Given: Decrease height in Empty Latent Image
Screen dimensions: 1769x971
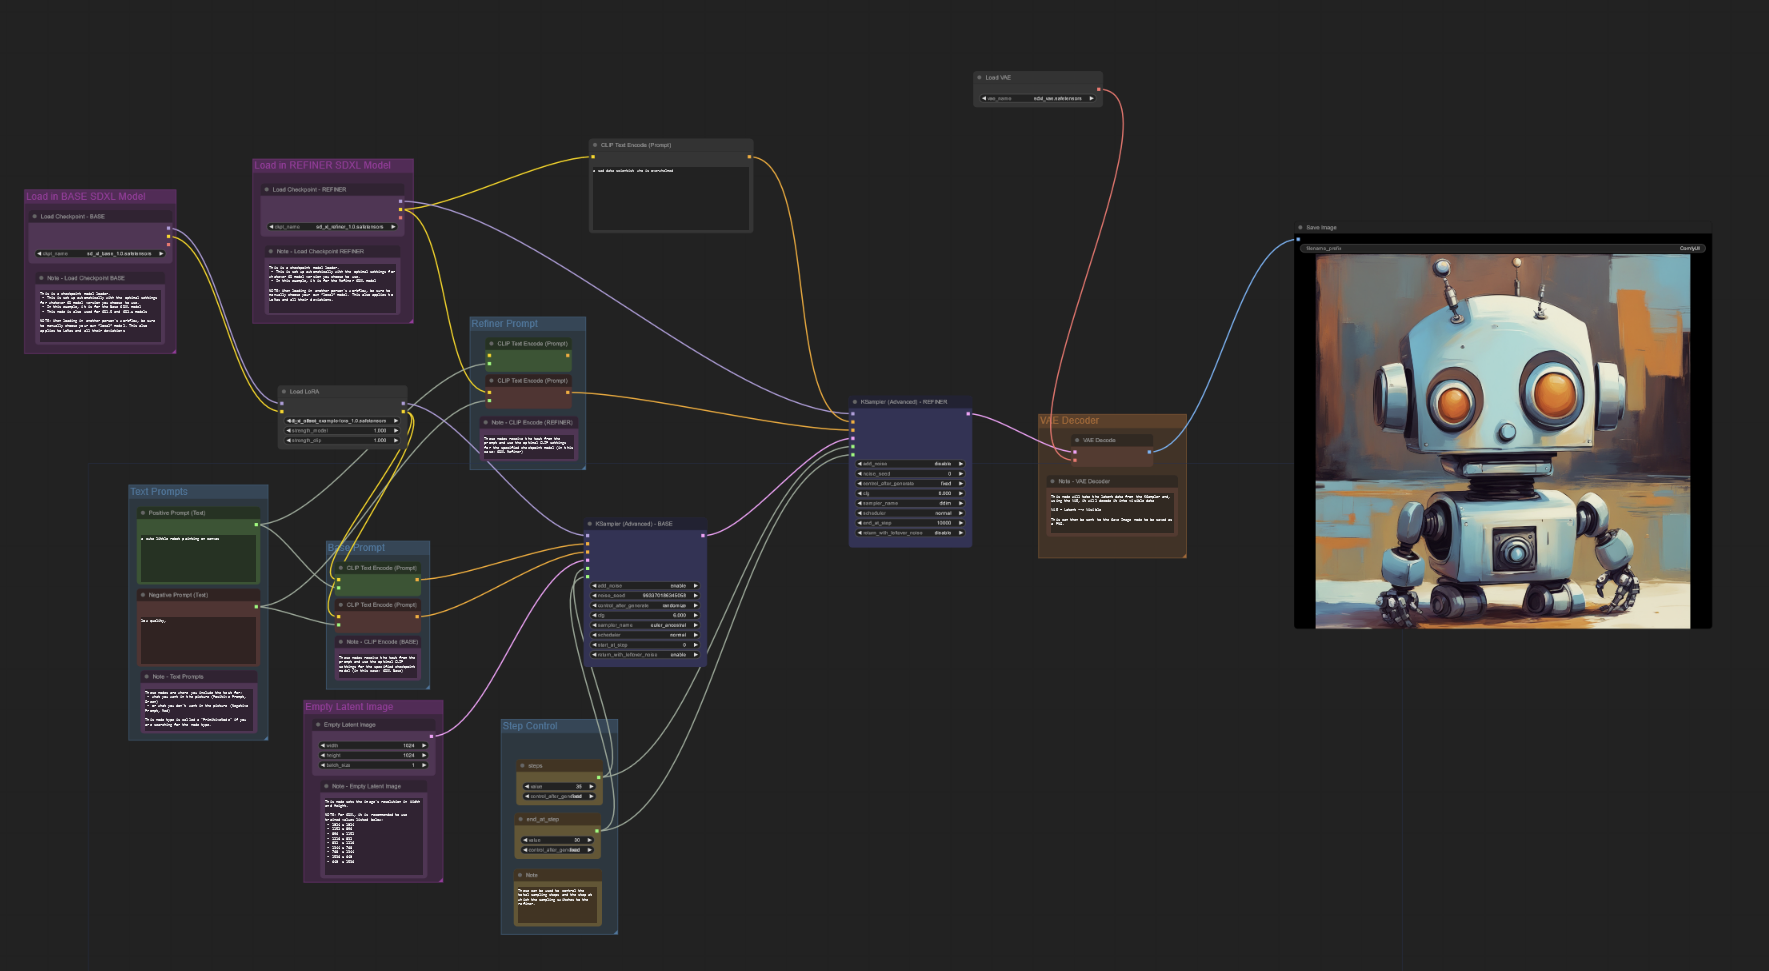Looking at the screenshot, I should click(x=322, y=756).
